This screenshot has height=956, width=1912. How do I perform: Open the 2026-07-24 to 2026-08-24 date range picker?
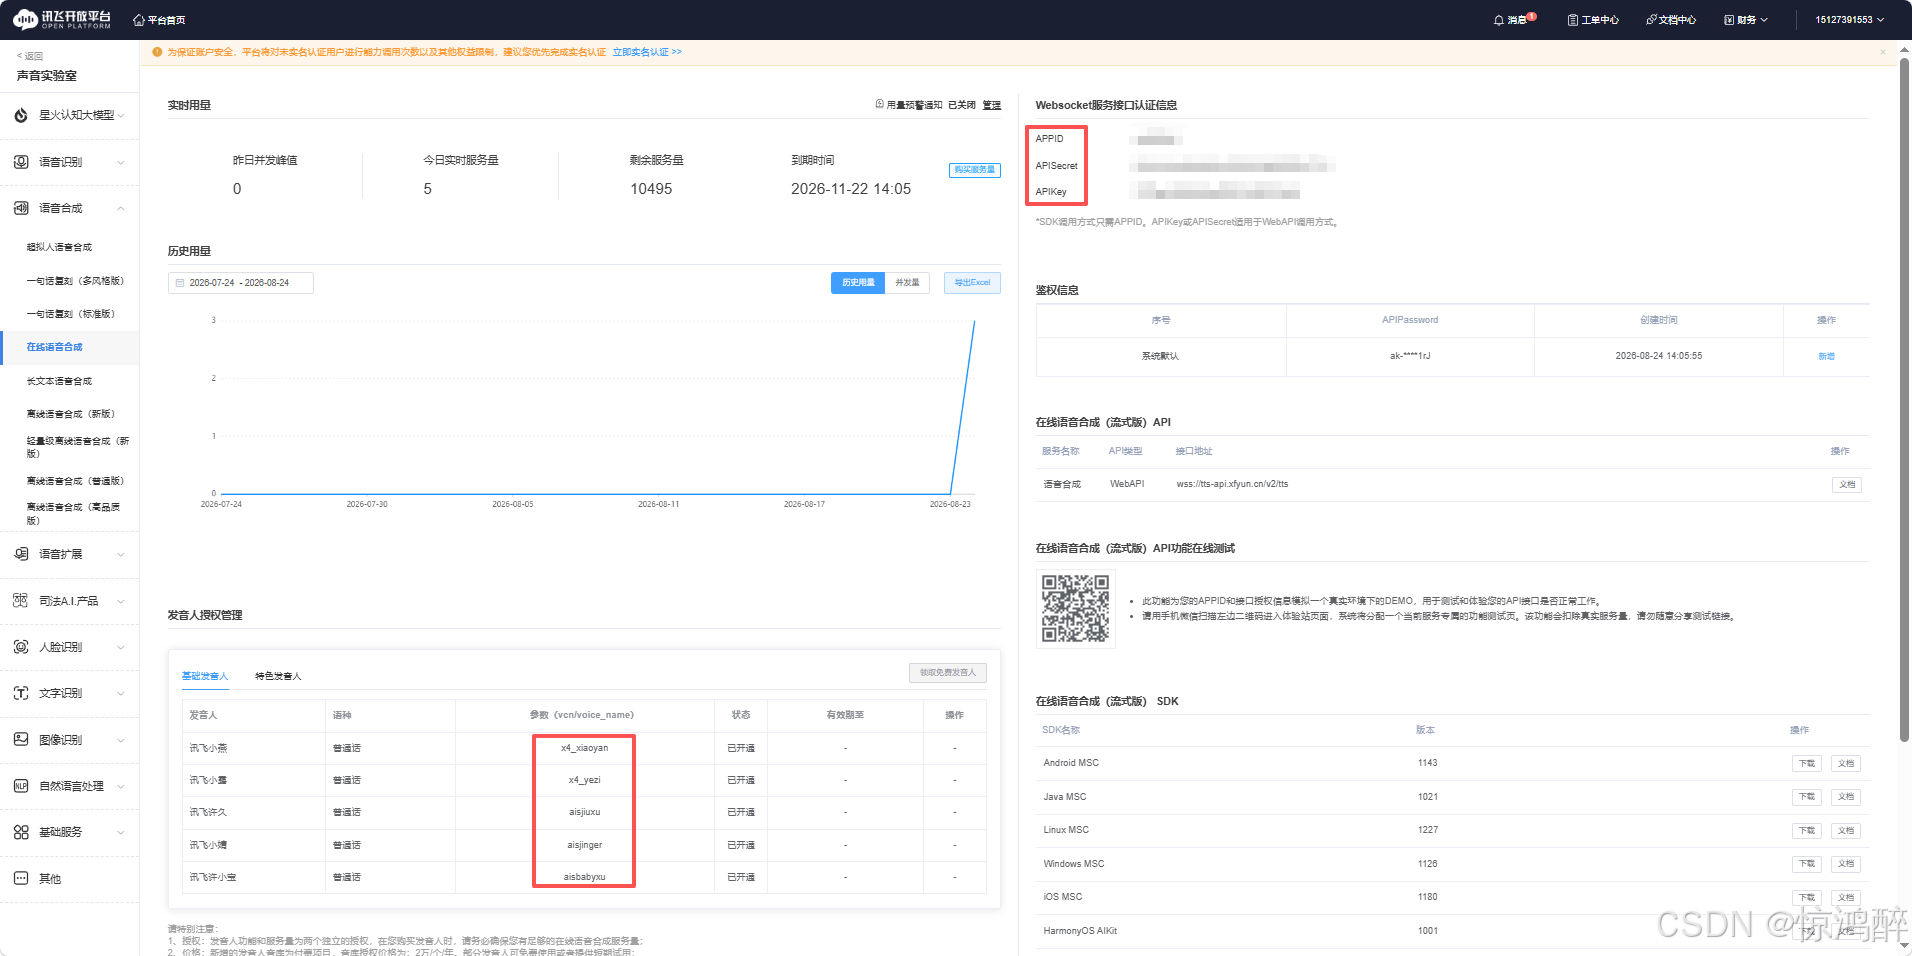[241, 283]
